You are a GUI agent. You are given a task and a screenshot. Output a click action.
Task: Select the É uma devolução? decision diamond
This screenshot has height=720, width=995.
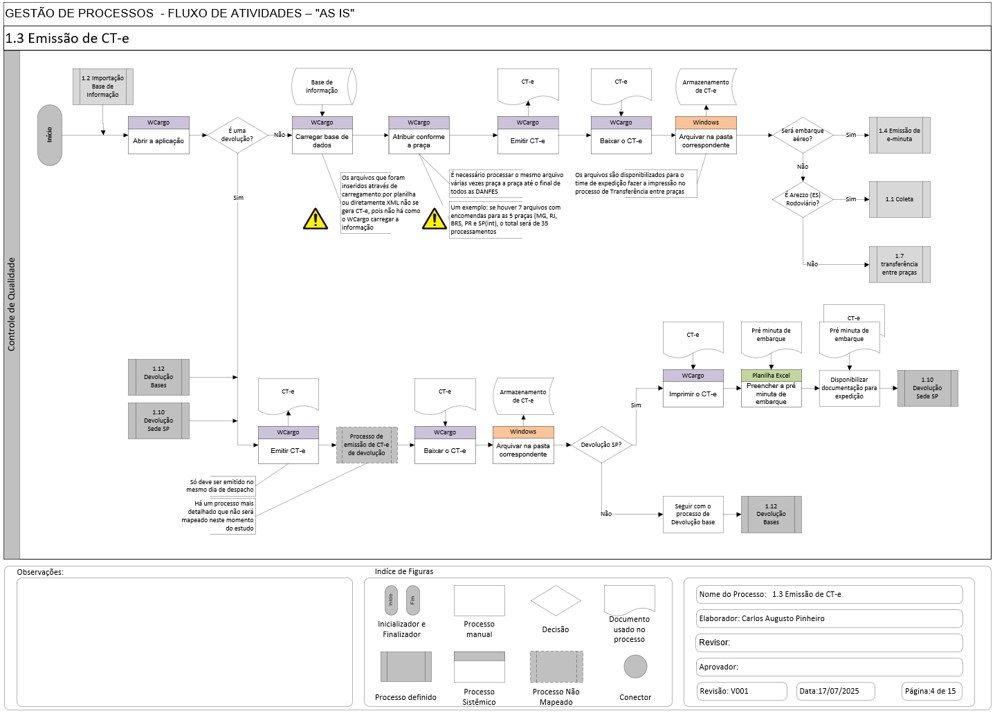[237, 135]
